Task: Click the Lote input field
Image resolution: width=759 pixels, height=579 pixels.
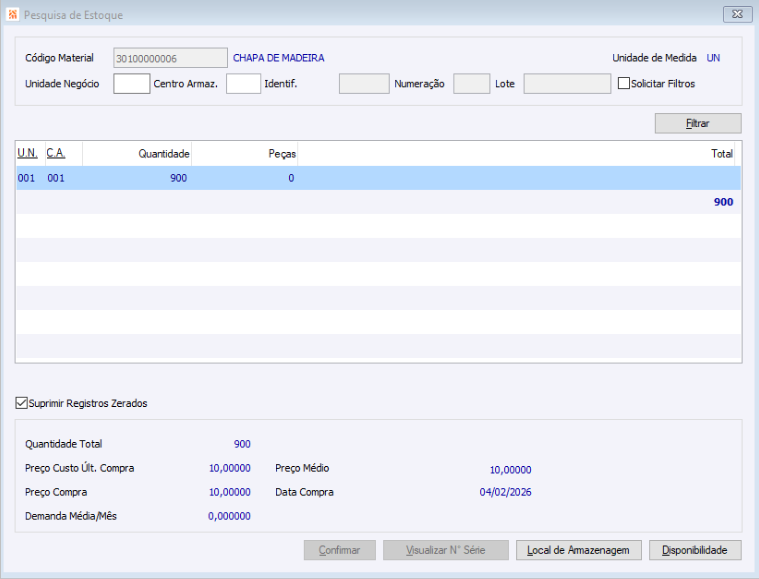Action: 567,83
